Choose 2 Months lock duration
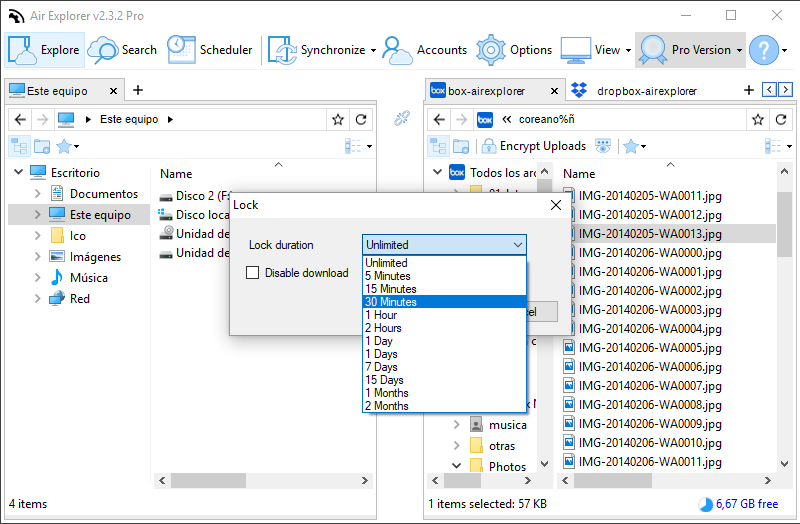 coord(444,406)
